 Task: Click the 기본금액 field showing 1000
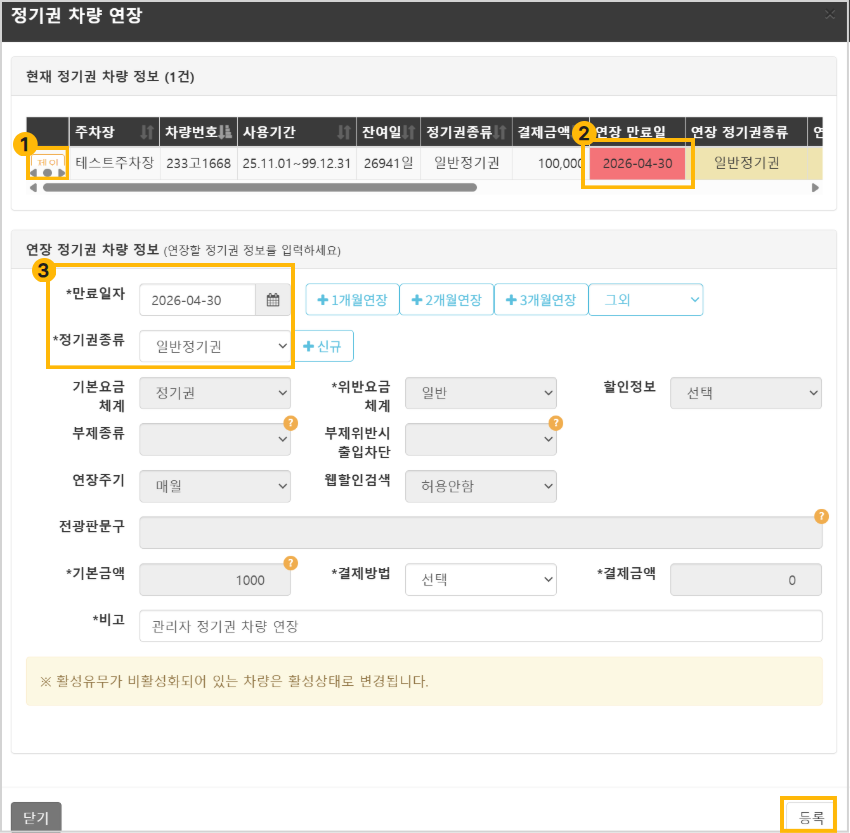215,579
